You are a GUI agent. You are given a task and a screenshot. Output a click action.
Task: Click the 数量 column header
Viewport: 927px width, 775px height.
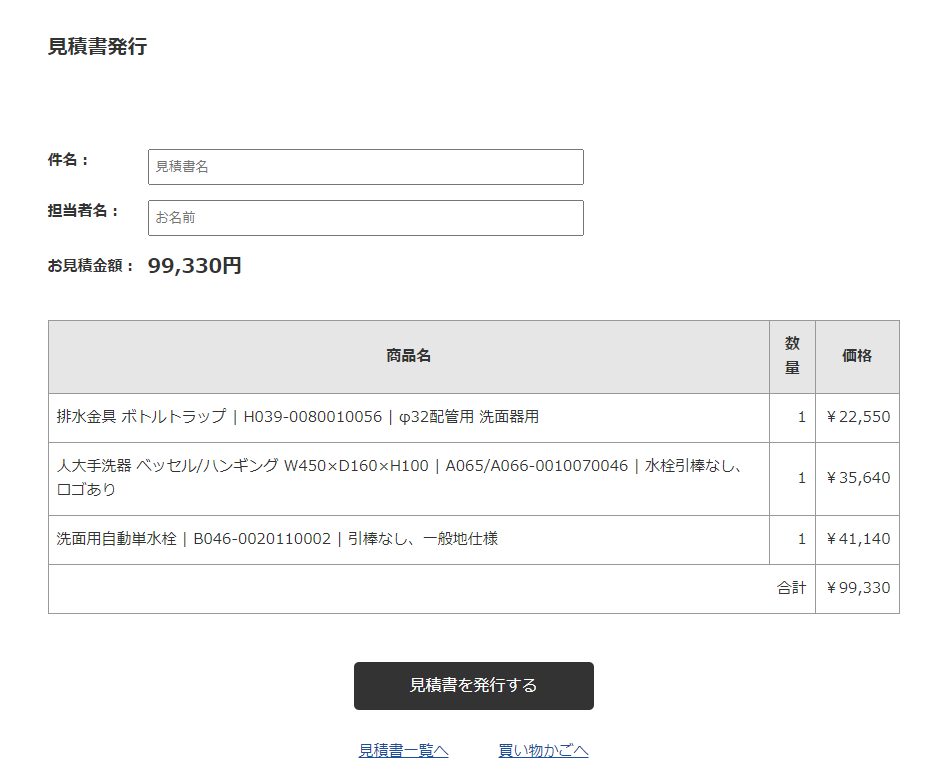(x=792, y=356)
